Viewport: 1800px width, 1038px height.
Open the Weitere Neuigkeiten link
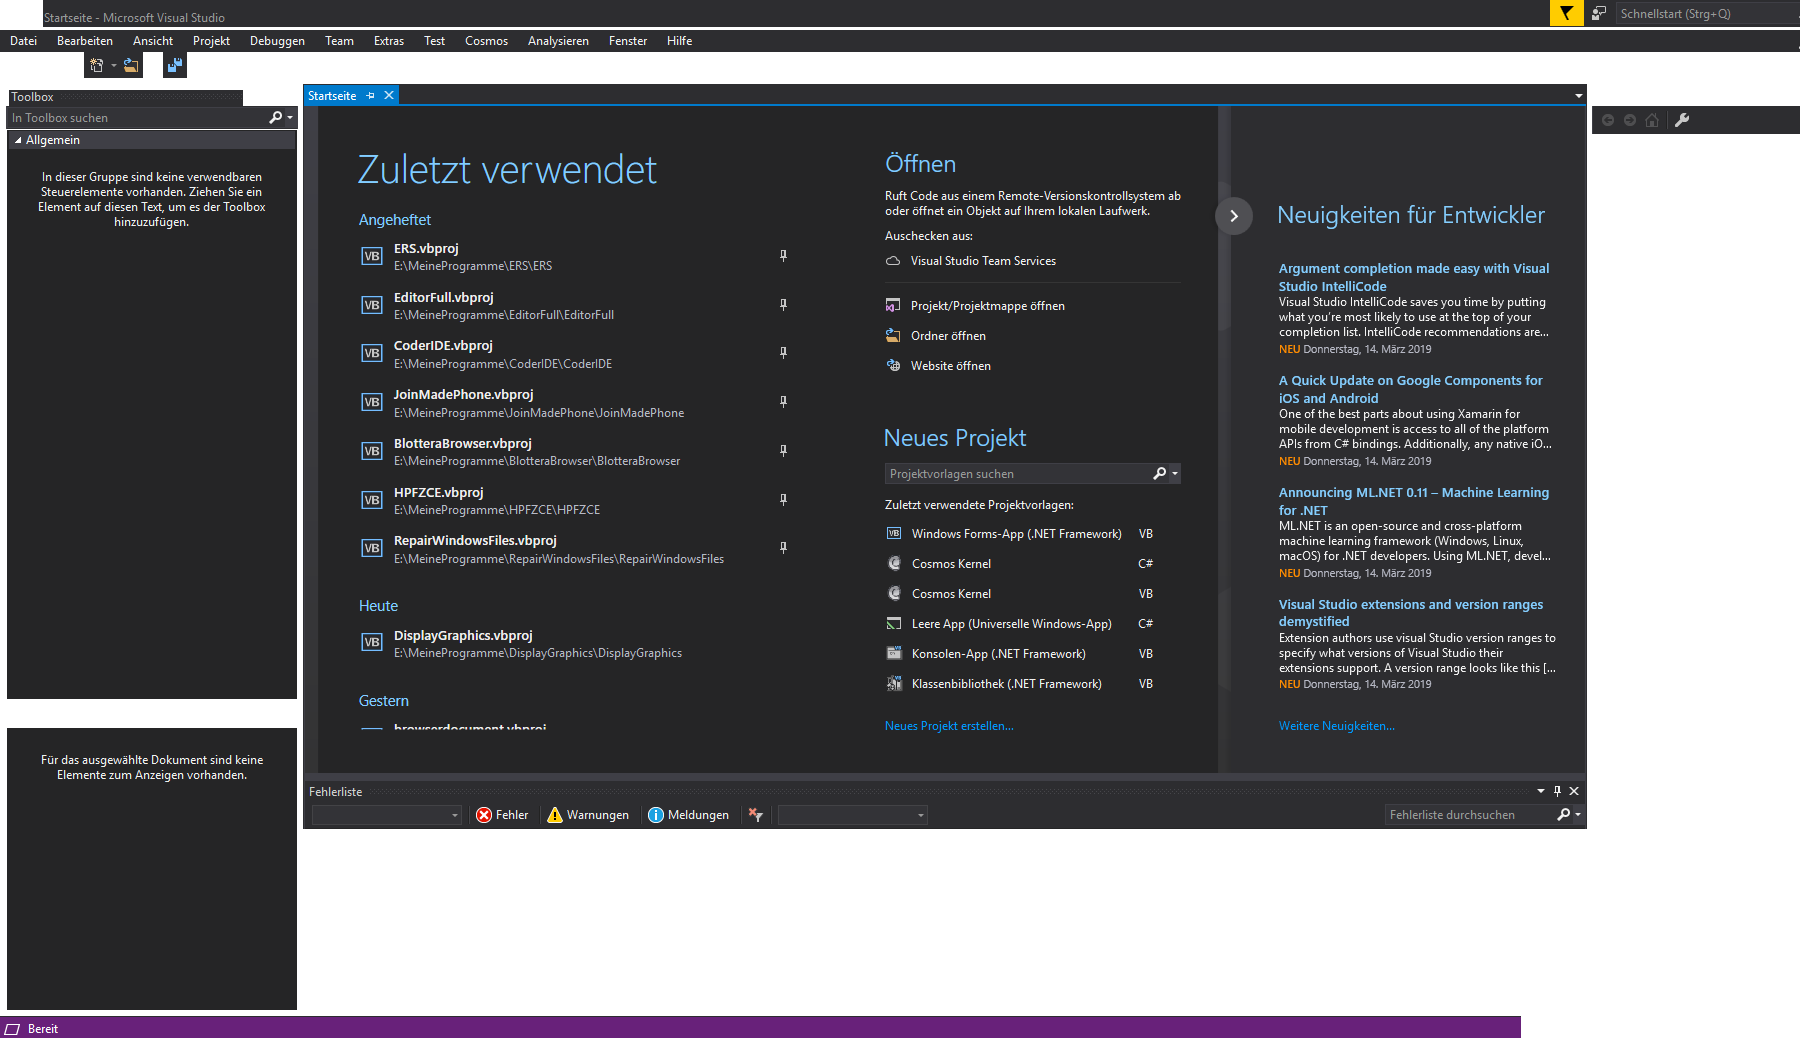[1336, 726]
